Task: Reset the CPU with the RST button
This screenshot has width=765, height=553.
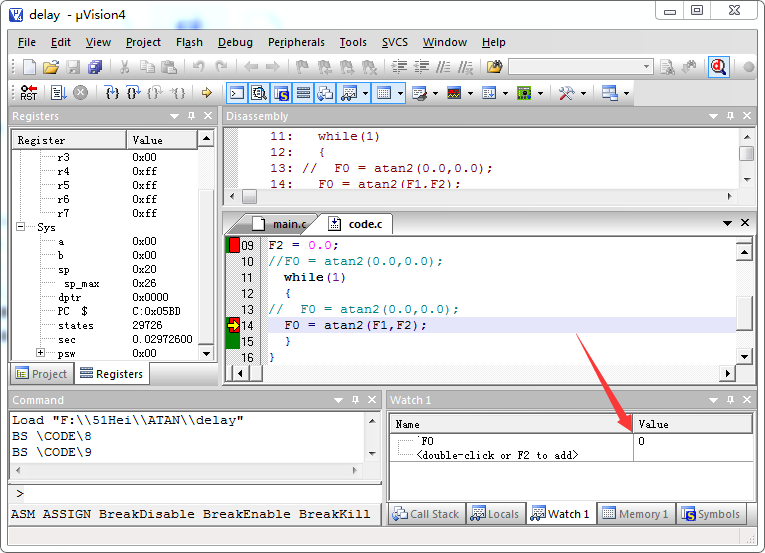Action: pos(29,92)
